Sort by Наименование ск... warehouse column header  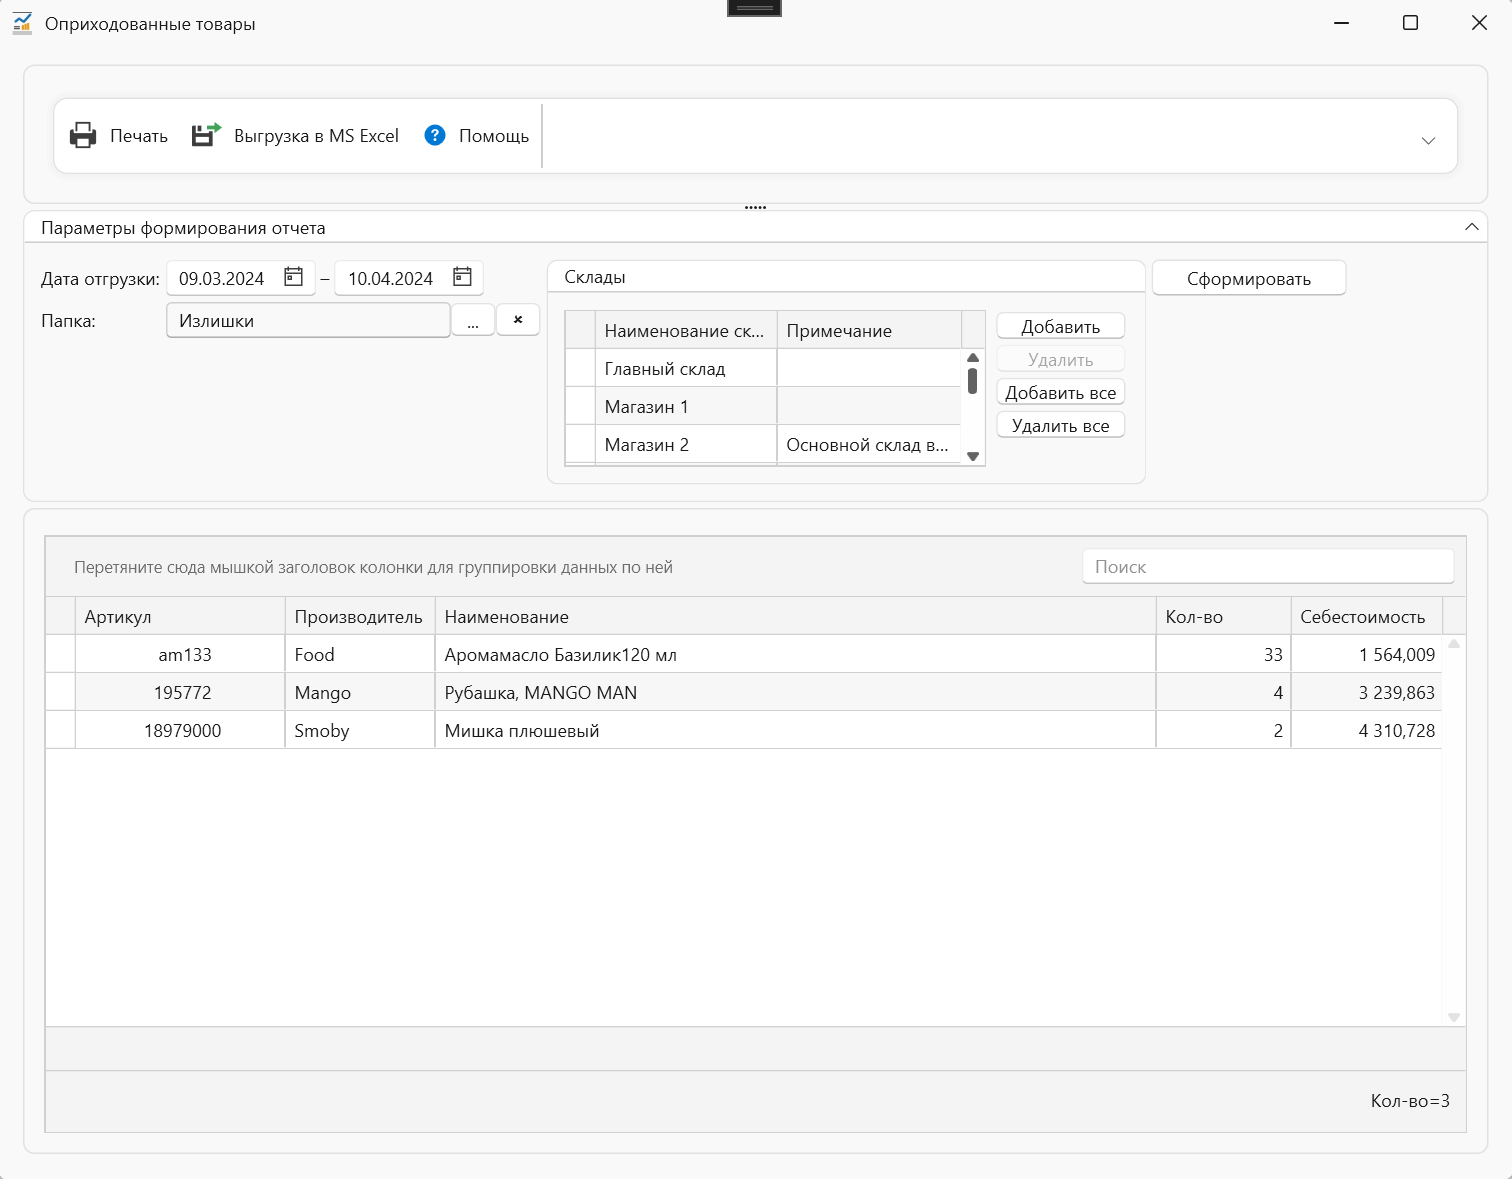click(686, 330)
